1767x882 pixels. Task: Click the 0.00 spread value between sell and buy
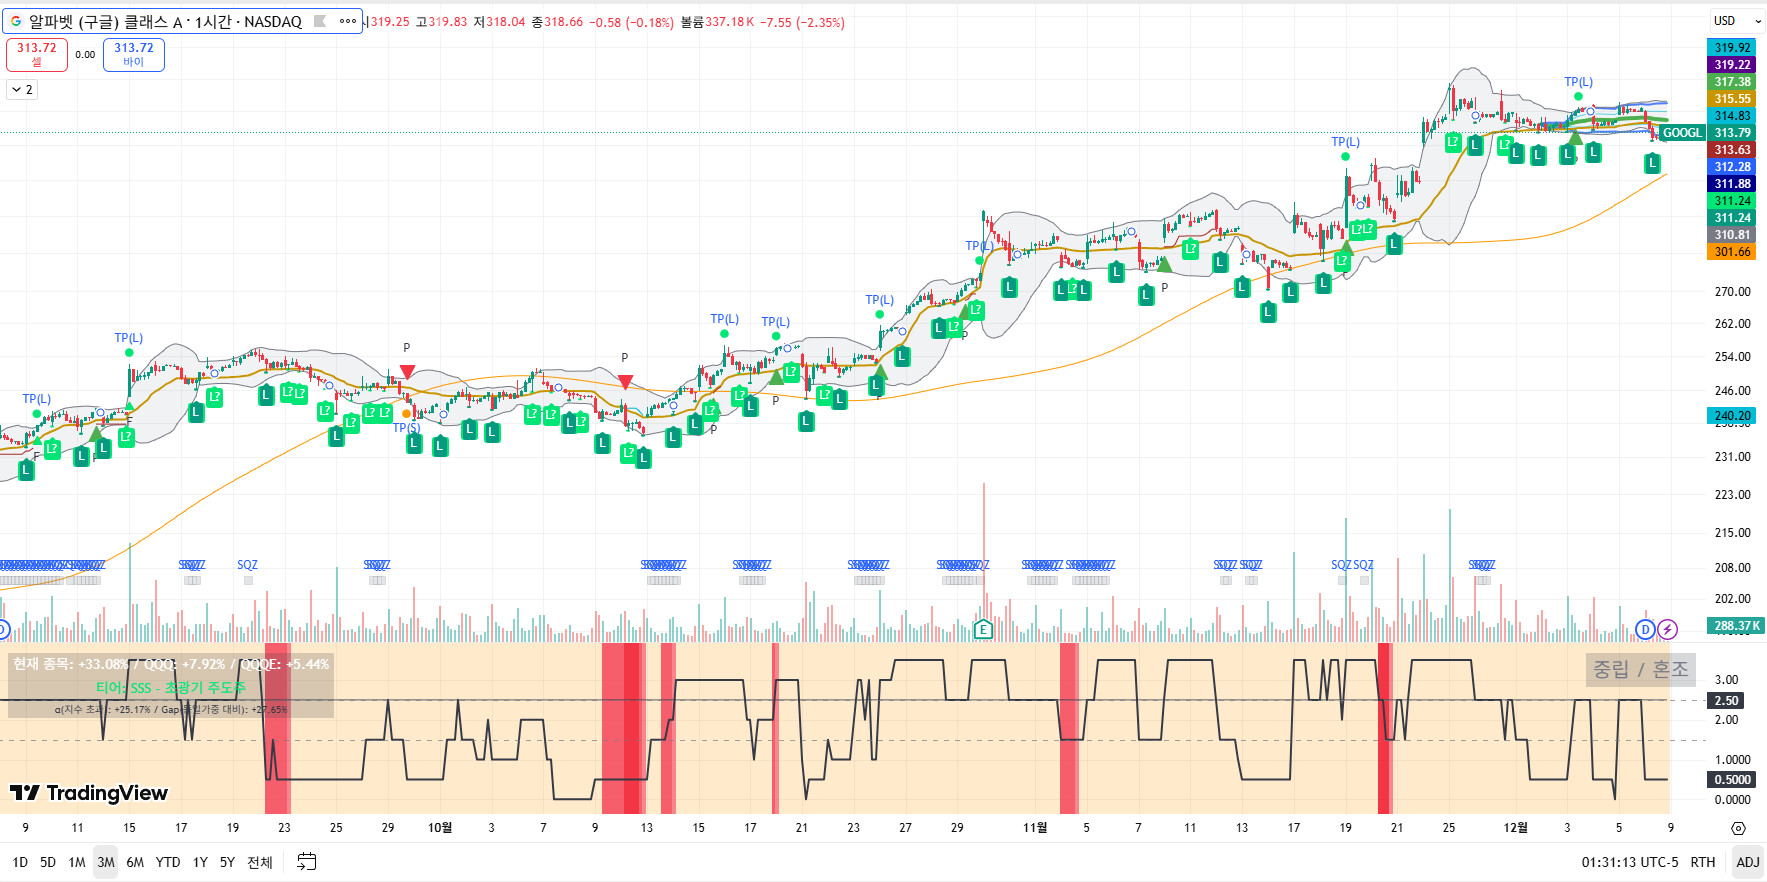[x=85, y=55]
